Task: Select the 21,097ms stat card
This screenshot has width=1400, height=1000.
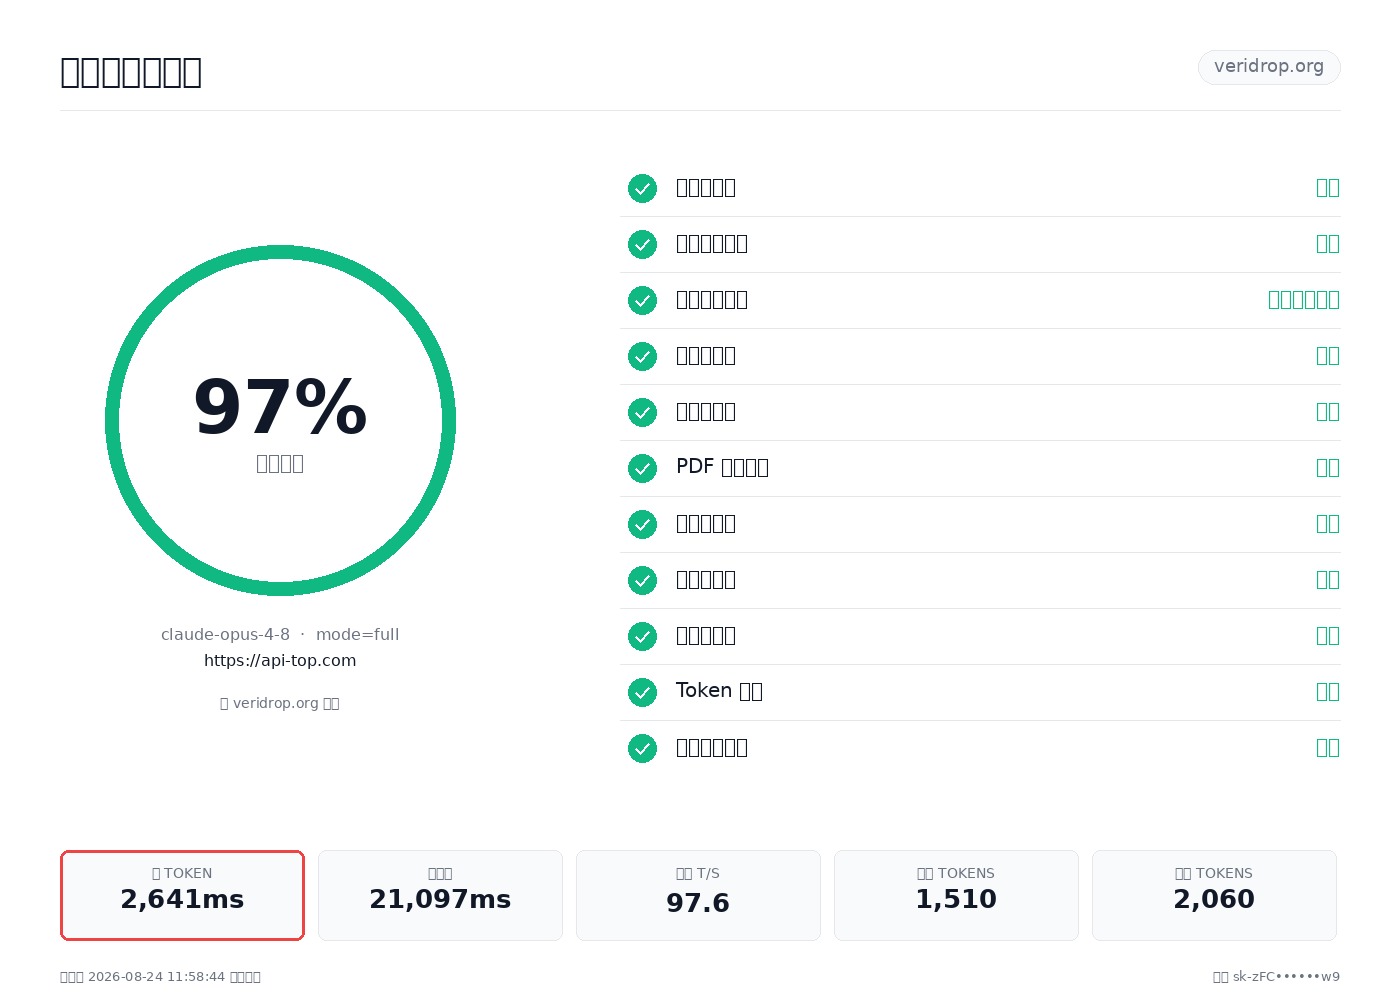Action: (x=440, y=895)
